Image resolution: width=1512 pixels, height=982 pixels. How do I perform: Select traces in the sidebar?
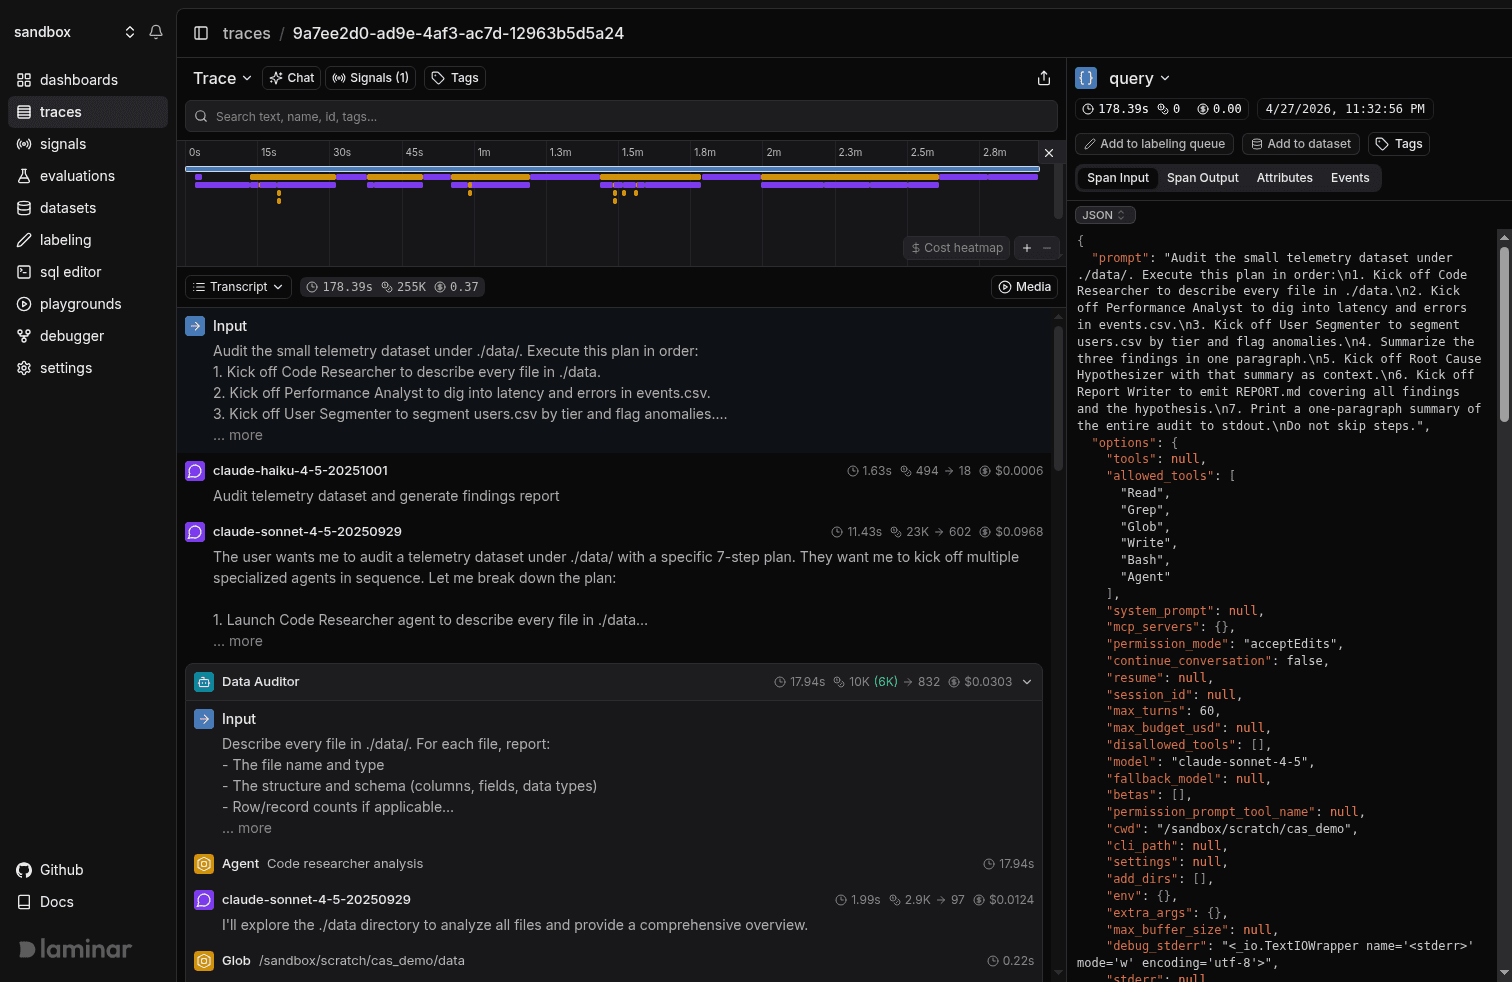[88, 112]
